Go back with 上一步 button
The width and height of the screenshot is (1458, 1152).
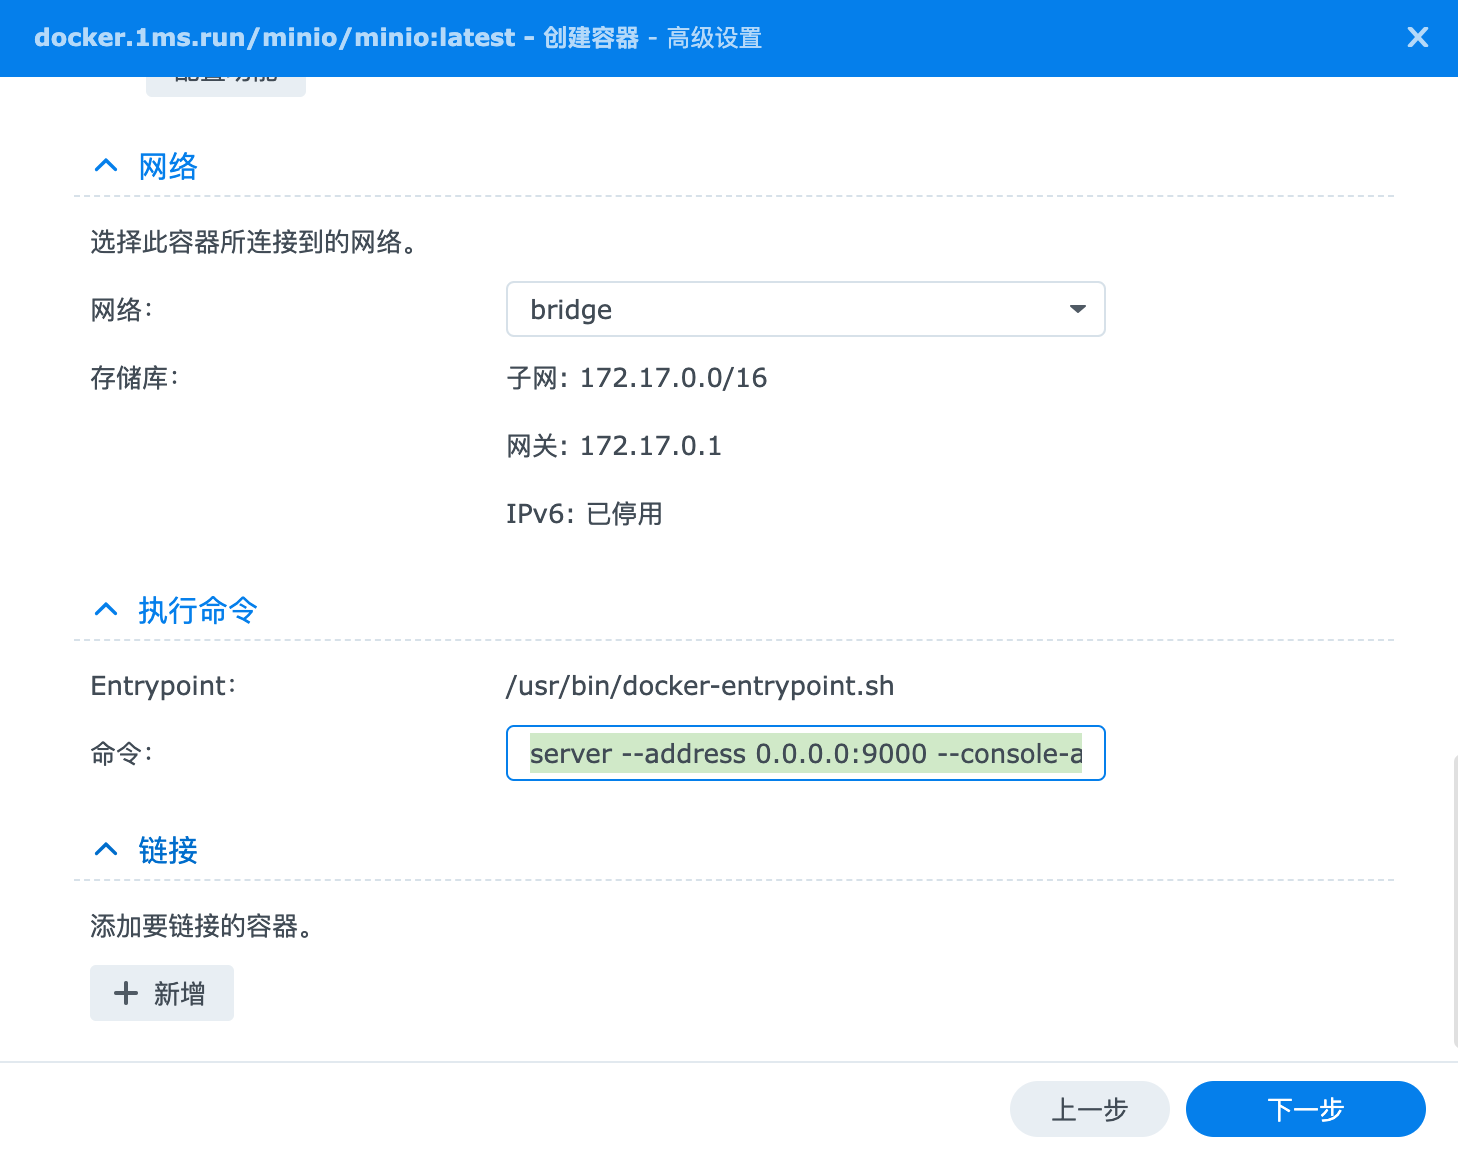point(1089,1109)
